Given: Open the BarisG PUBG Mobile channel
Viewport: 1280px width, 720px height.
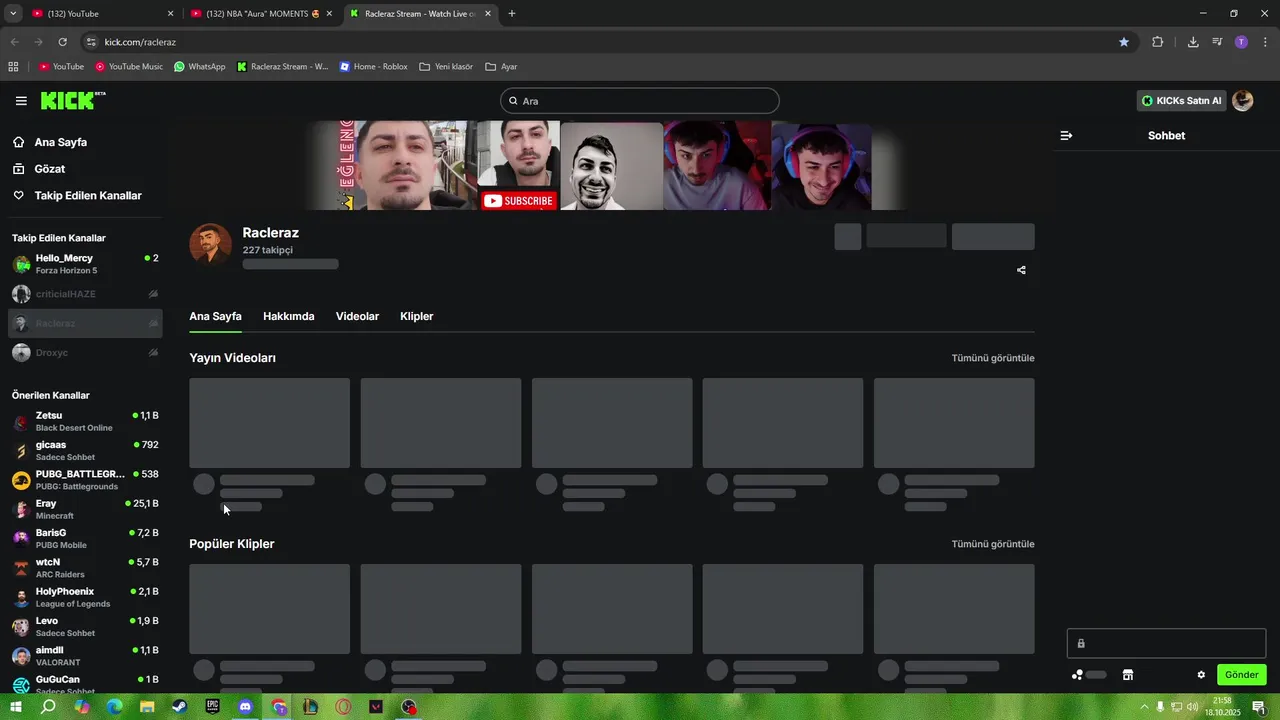Looking at the screenshot, I should 85,539.
